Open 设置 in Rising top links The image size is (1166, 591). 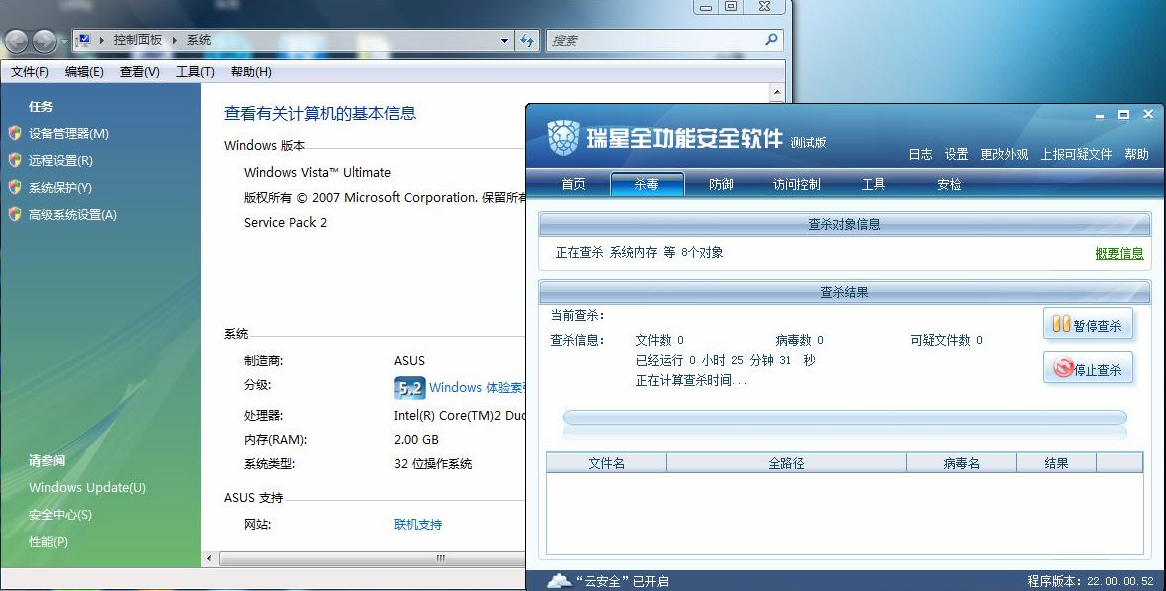(x=956, y=154)
